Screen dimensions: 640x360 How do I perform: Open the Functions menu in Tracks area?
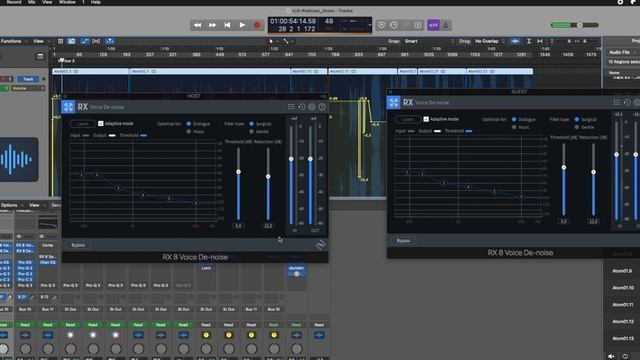click(13, 41)
